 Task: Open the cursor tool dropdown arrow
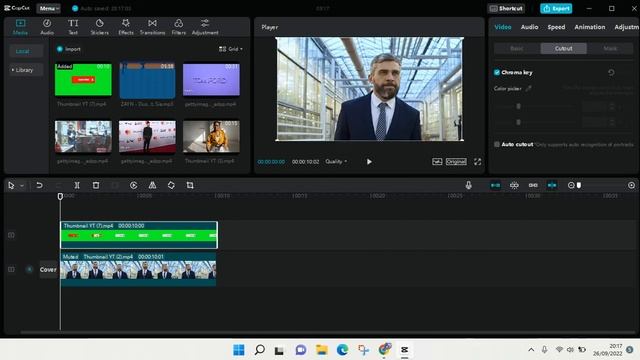22,186
